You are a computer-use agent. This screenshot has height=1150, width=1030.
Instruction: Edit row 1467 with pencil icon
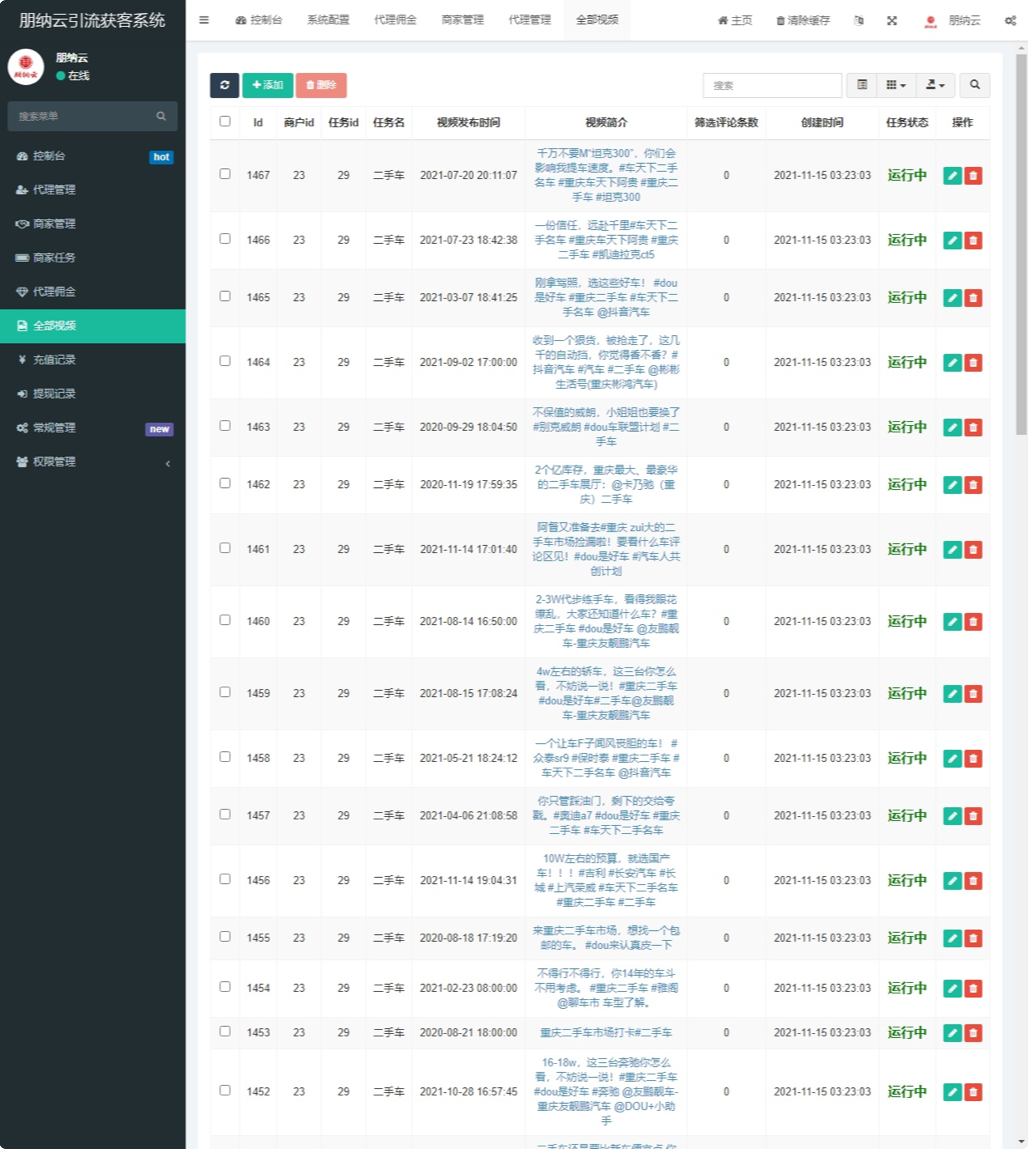click(x=952, y=175)
